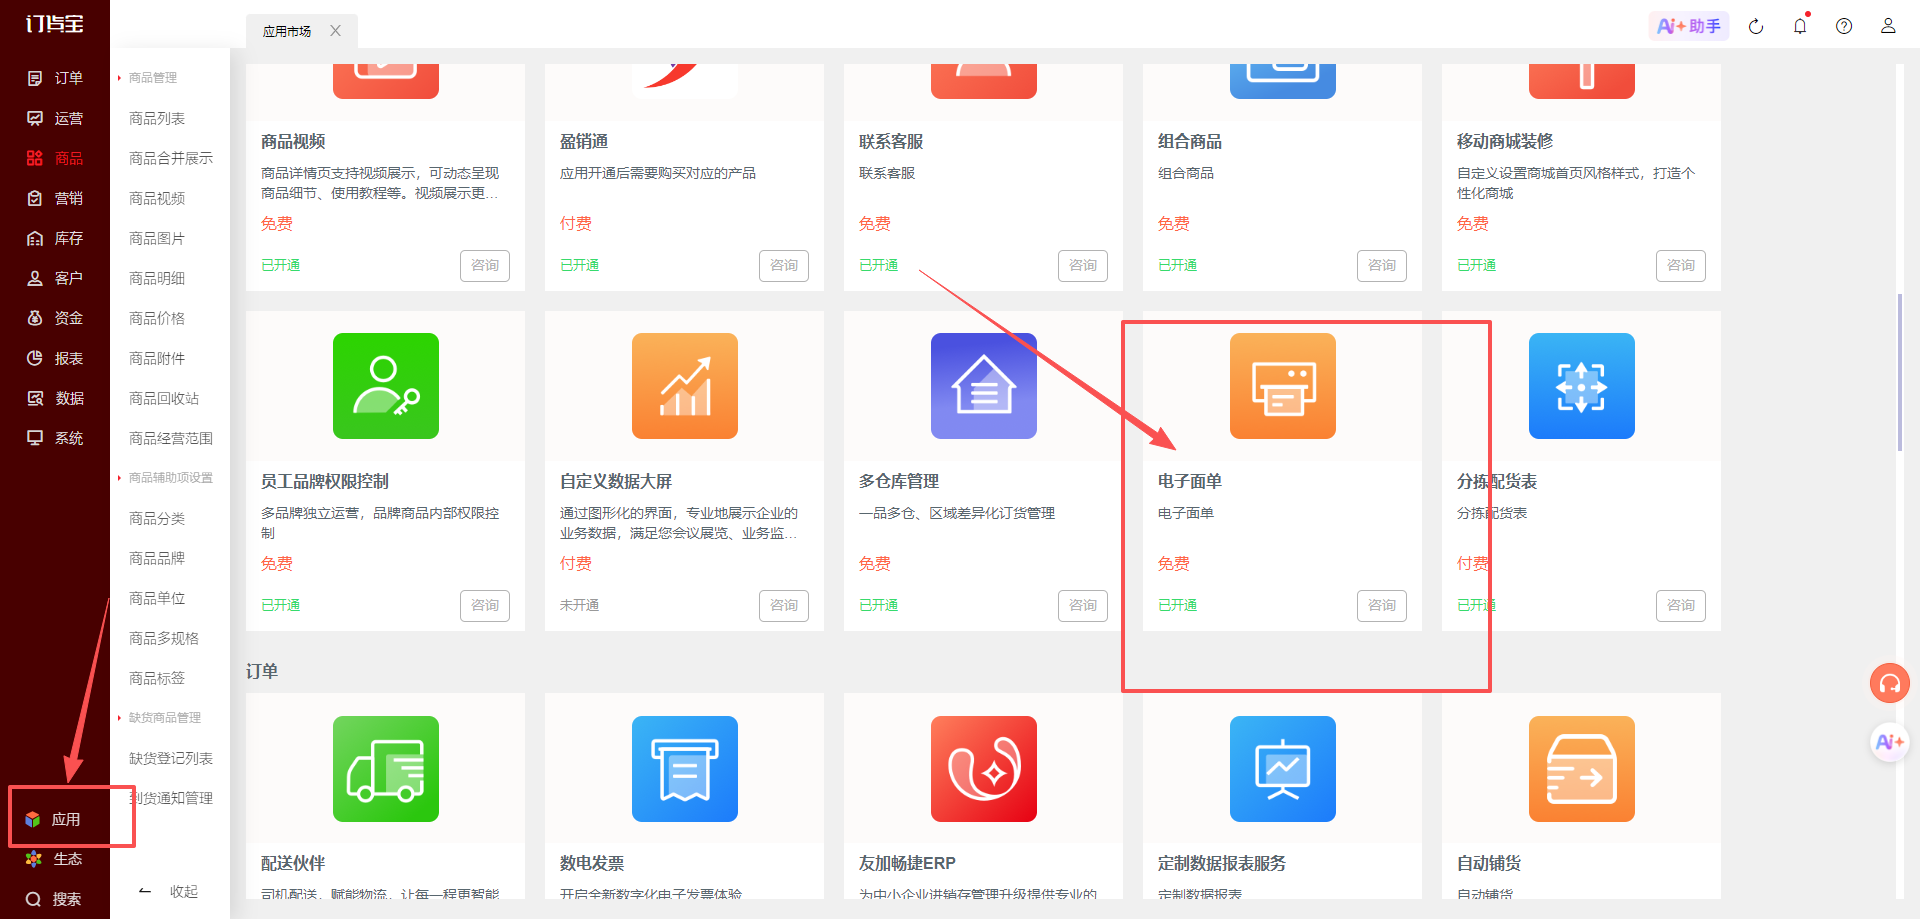Open 缺货登记列表 in the submenu

tap(171, 758)
